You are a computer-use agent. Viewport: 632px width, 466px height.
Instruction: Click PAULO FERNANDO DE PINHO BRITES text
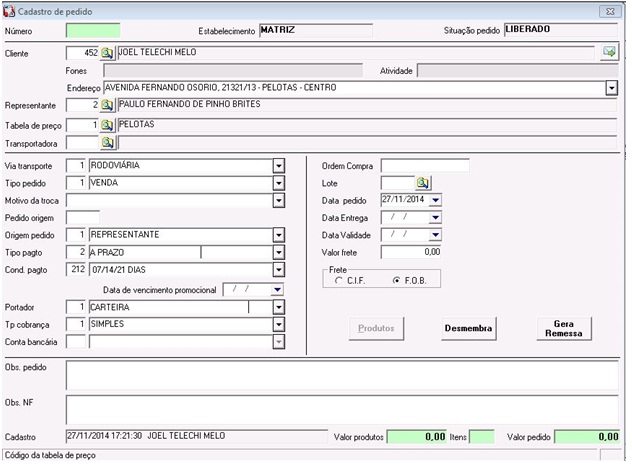(x=189, y=104)
